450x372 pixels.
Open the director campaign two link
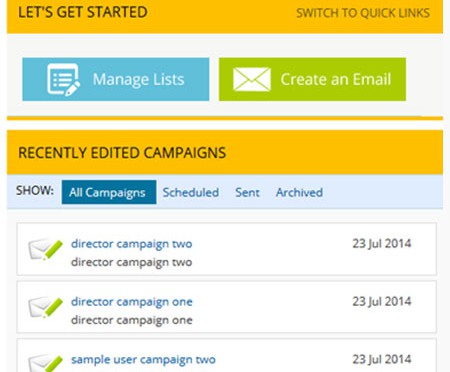pyautogui.click(x=131, y=244)
